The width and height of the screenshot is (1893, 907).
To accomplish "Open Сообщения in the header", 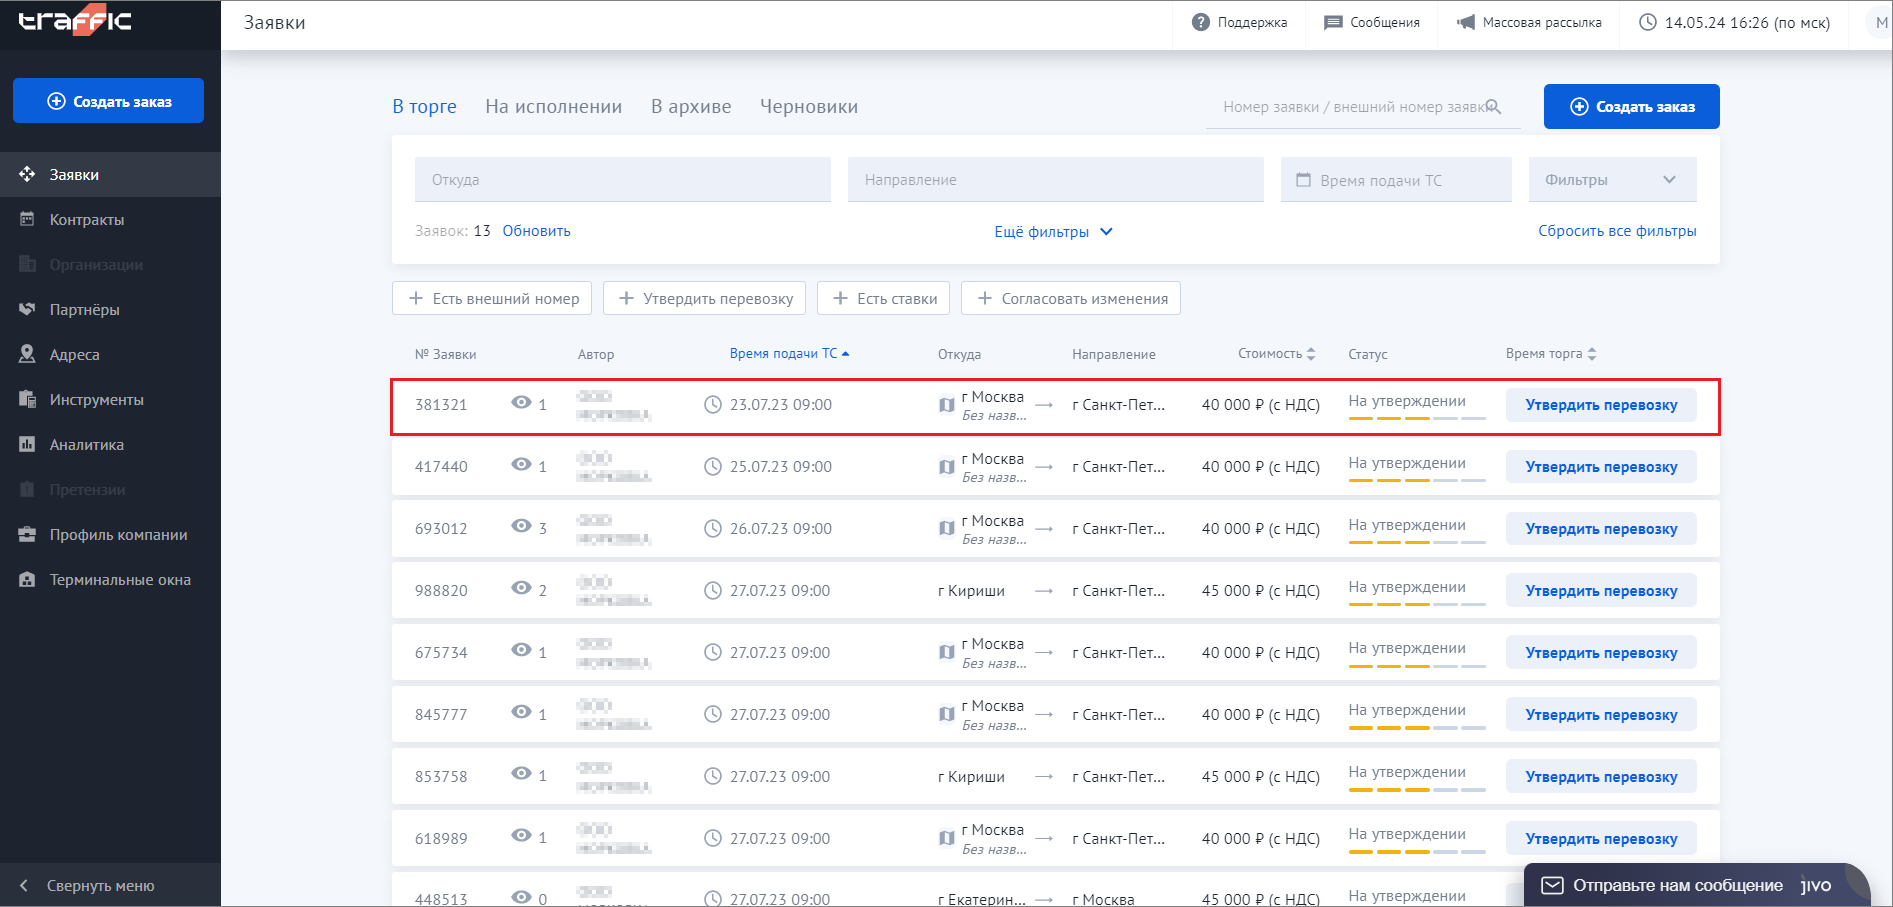I will click(x=1371, y=22).
